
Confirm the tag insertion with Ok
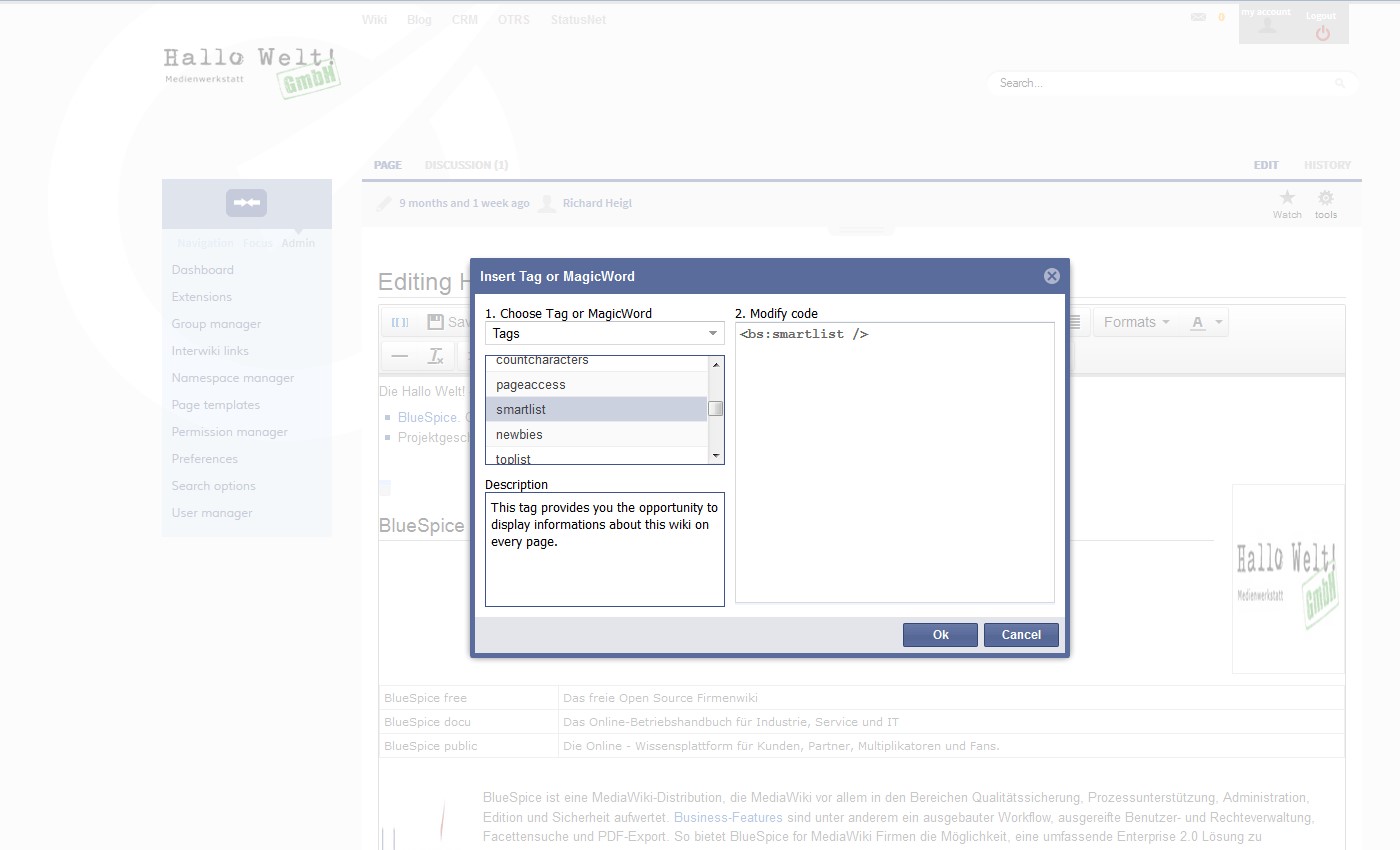(x=939, y=634)
